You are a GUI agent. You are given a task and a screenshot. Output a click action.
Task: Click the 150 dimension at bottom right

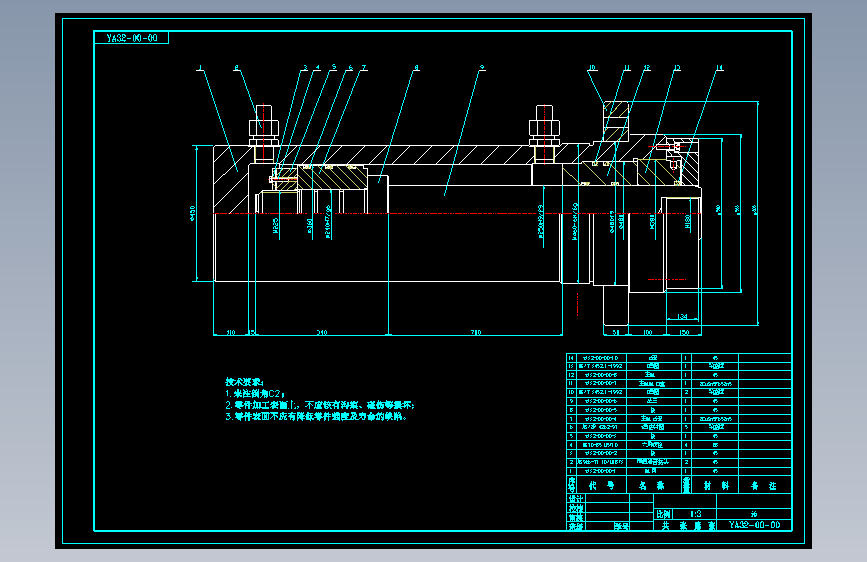click(x=684, y=332)
